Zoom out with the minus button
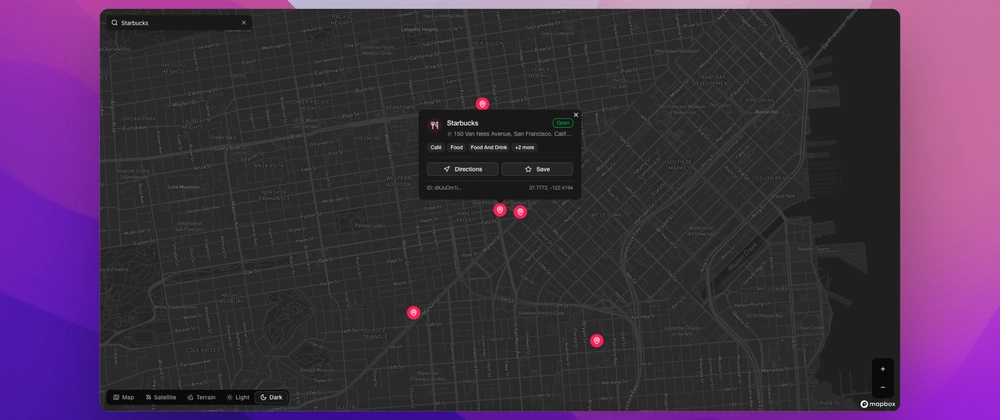 [883, 387]
